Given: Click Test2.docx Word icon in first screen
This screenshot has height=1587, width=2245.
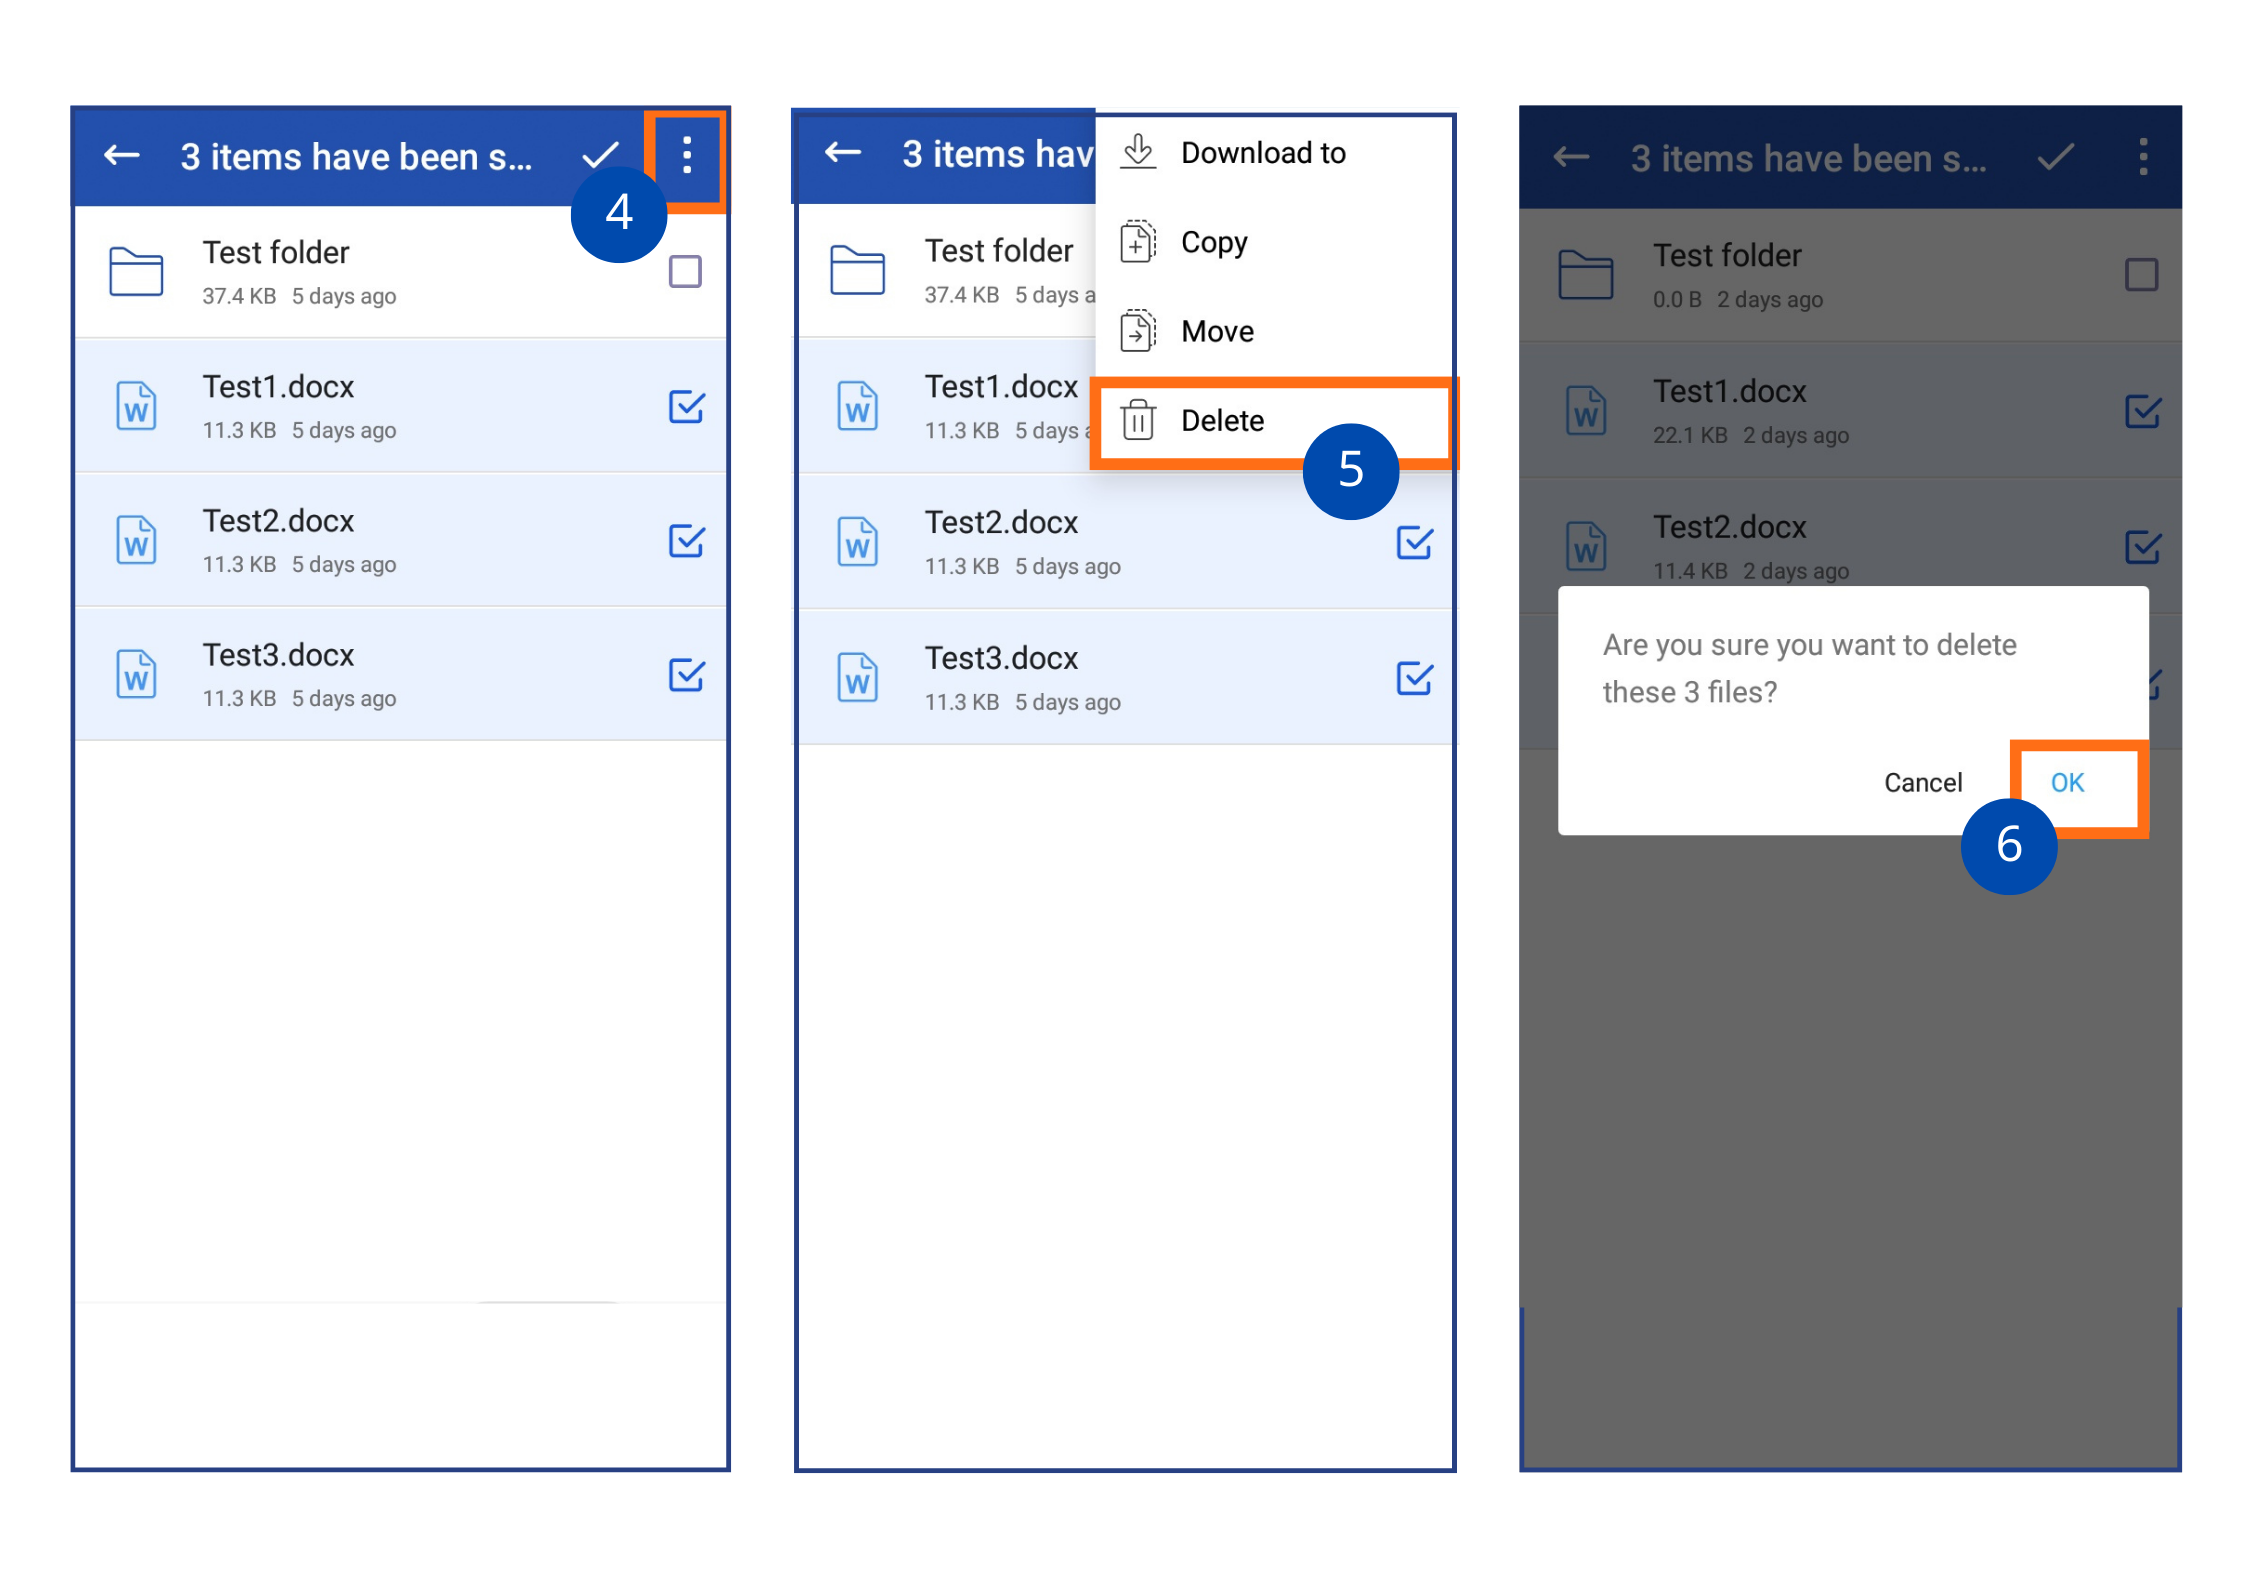Looking at the screenshot, I should point(136,540).
